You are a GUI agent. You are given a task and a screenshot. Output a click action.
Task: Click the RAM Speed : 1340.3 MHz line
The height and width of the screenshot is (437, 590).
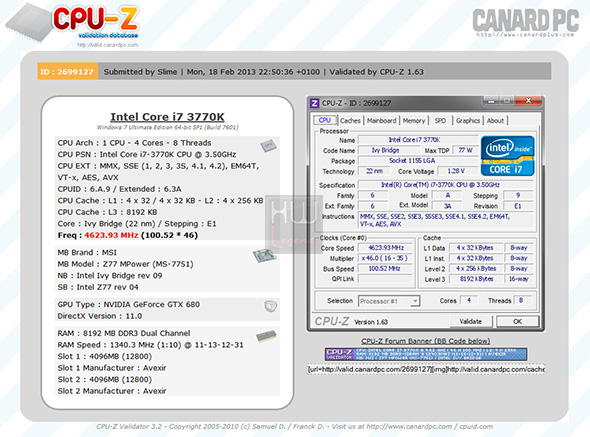pyautogui.click(x=151, y=345)
